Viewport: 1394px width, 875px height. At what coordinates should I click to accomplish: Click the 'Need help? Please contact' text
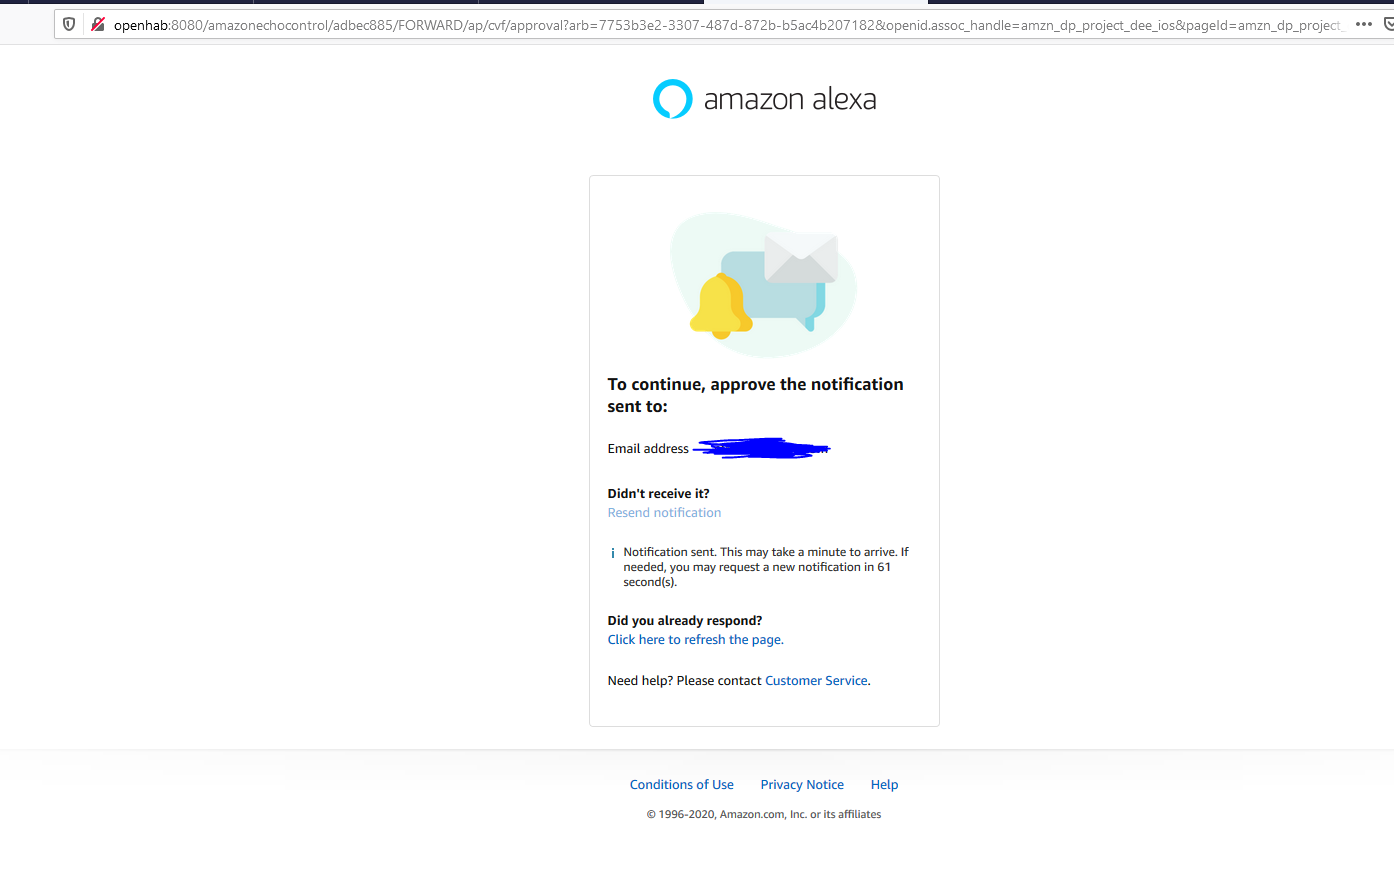(x=684, y=681)
